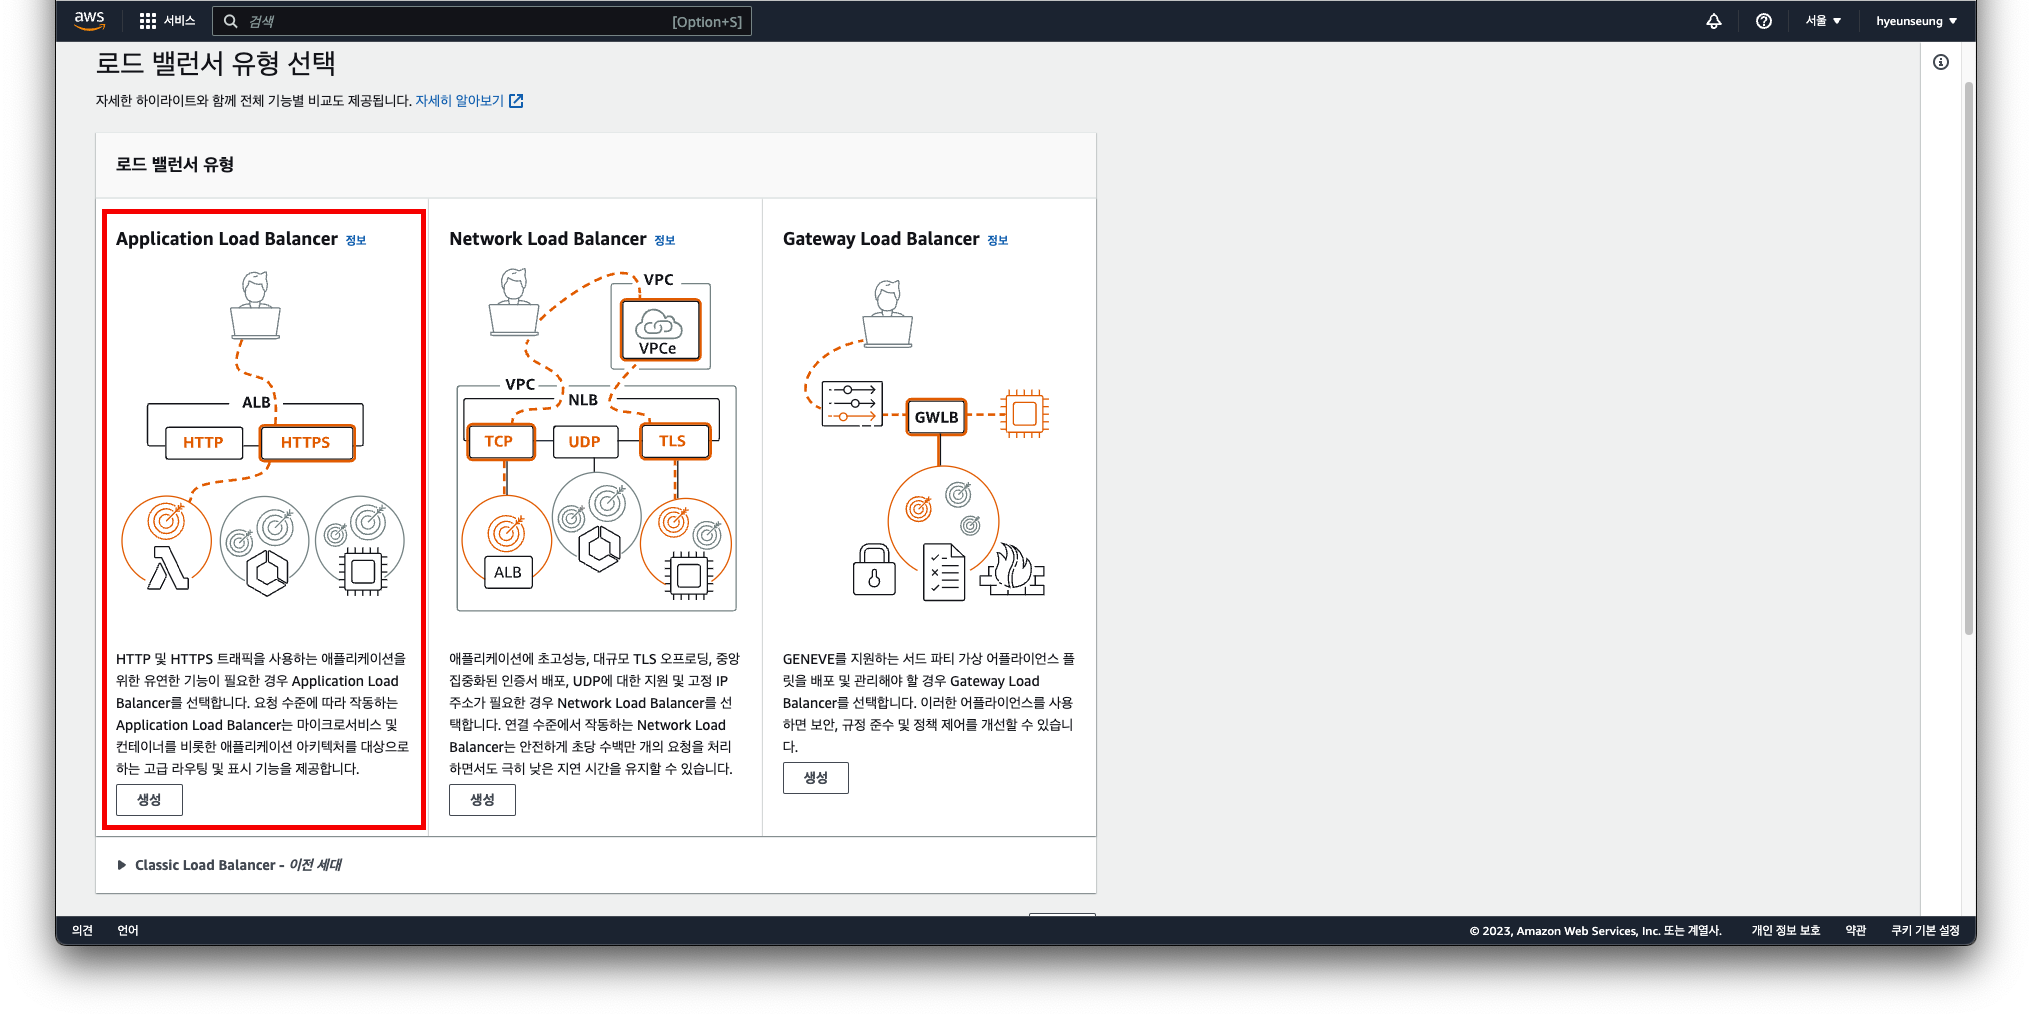Click the HTTPS box in ALB diagram

tap(306, 442)
